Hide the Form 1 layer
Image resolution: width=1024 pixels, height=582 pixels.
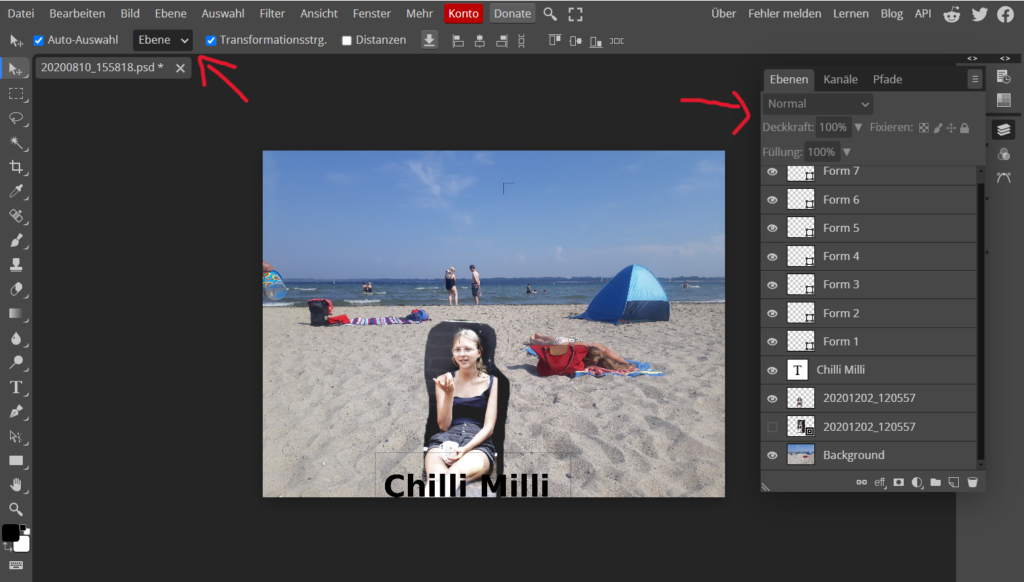coord(772,342)
